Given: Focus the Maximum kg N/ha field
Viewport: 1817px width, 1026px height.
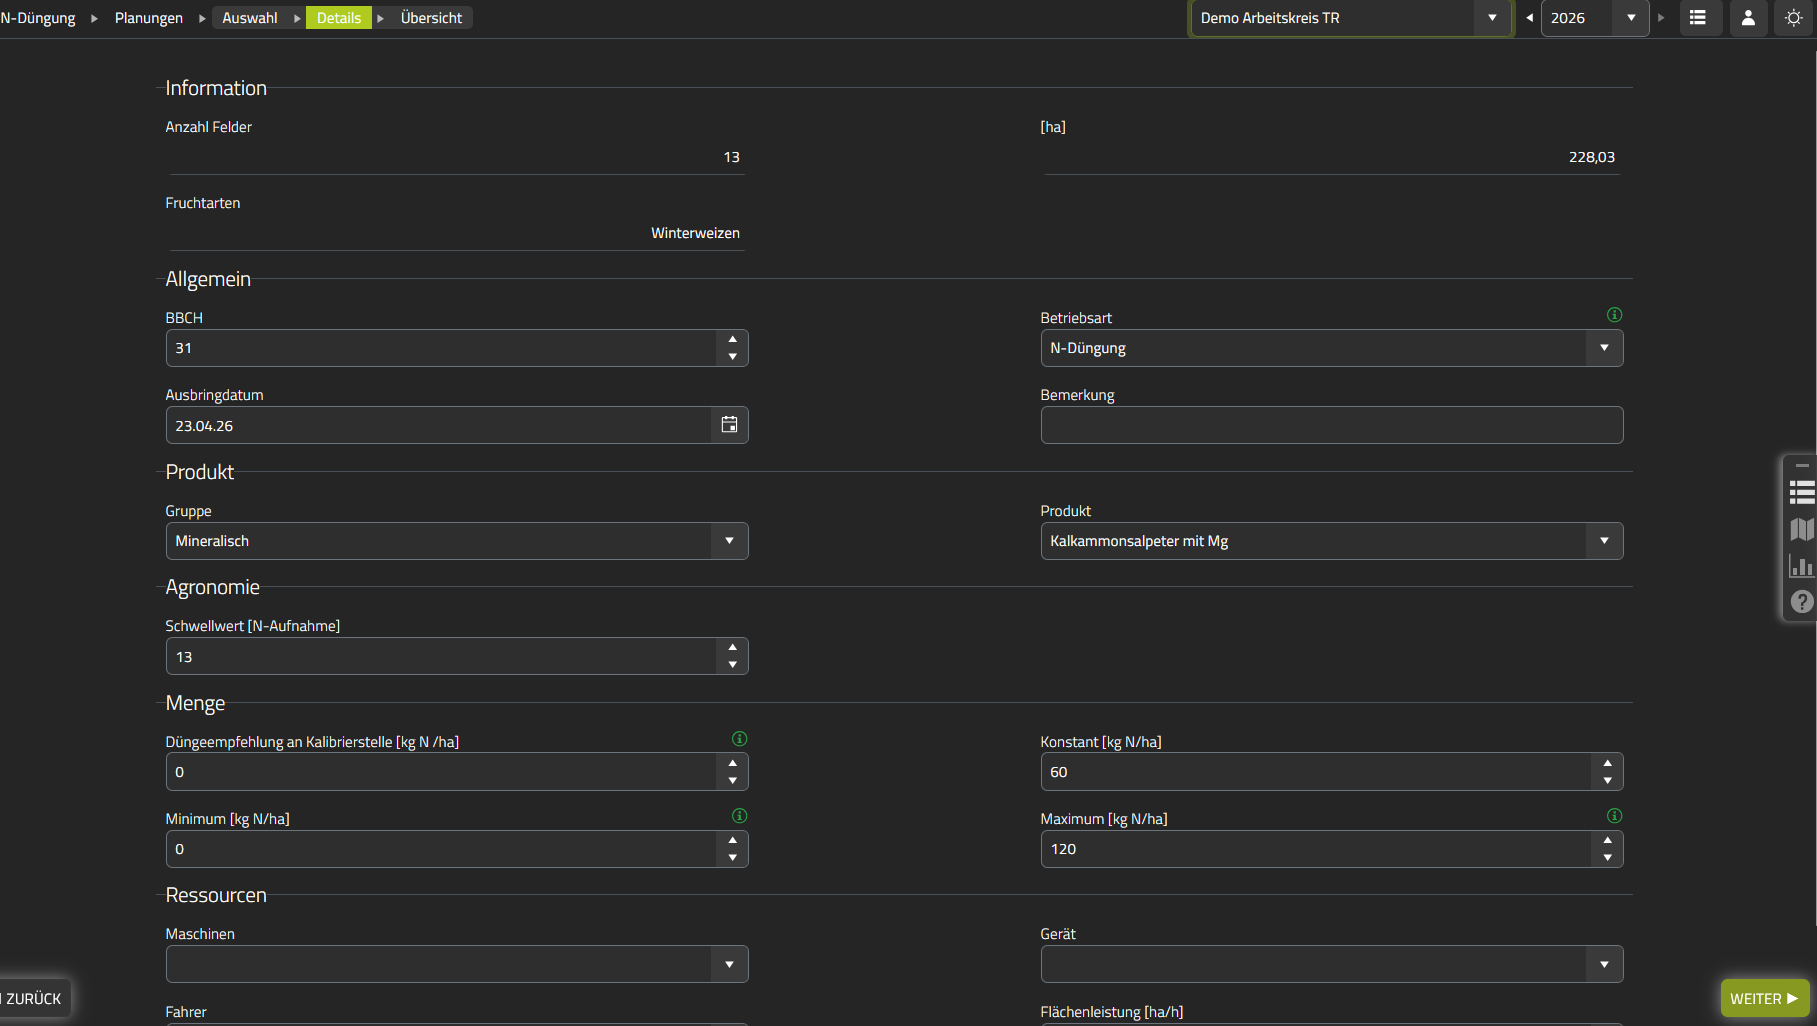Looking at the screenshot, I should [x=1317, y=849].
